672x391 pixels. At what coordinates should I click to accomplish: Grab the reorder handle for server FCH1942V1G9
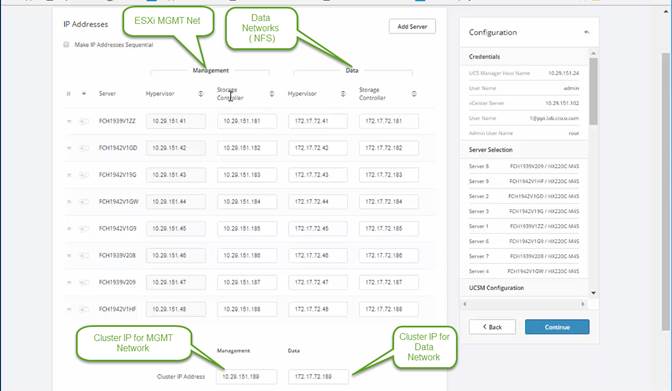click(69, 229)
